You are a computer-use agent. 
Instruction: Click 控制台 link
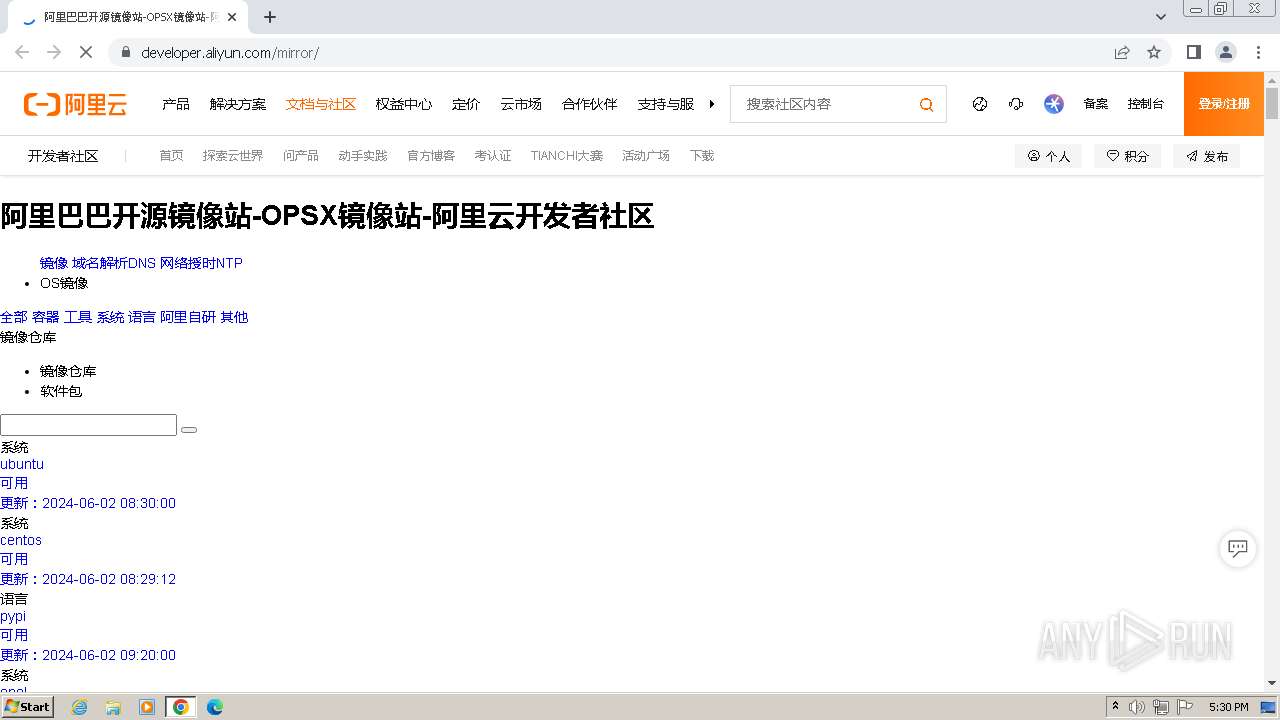click(x=1146, y=104)
